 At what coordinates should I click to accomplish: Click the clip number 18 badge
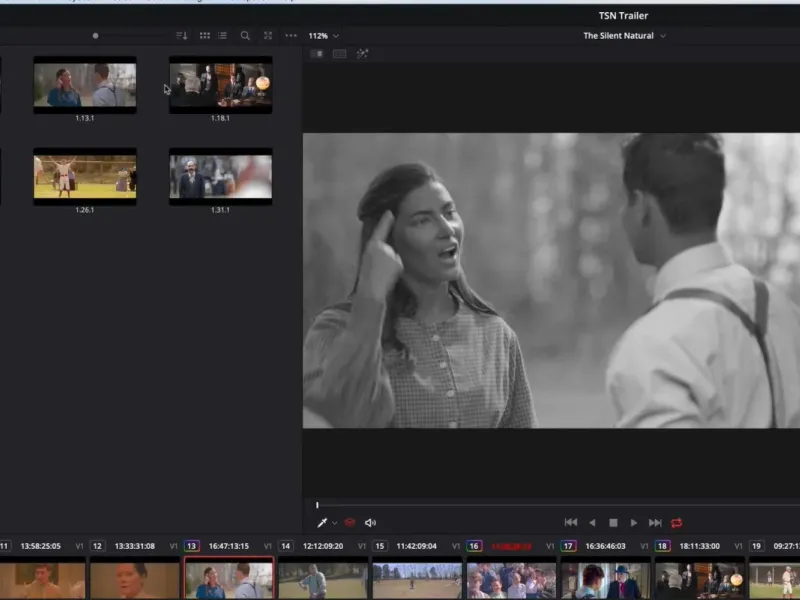pos(662,546)
